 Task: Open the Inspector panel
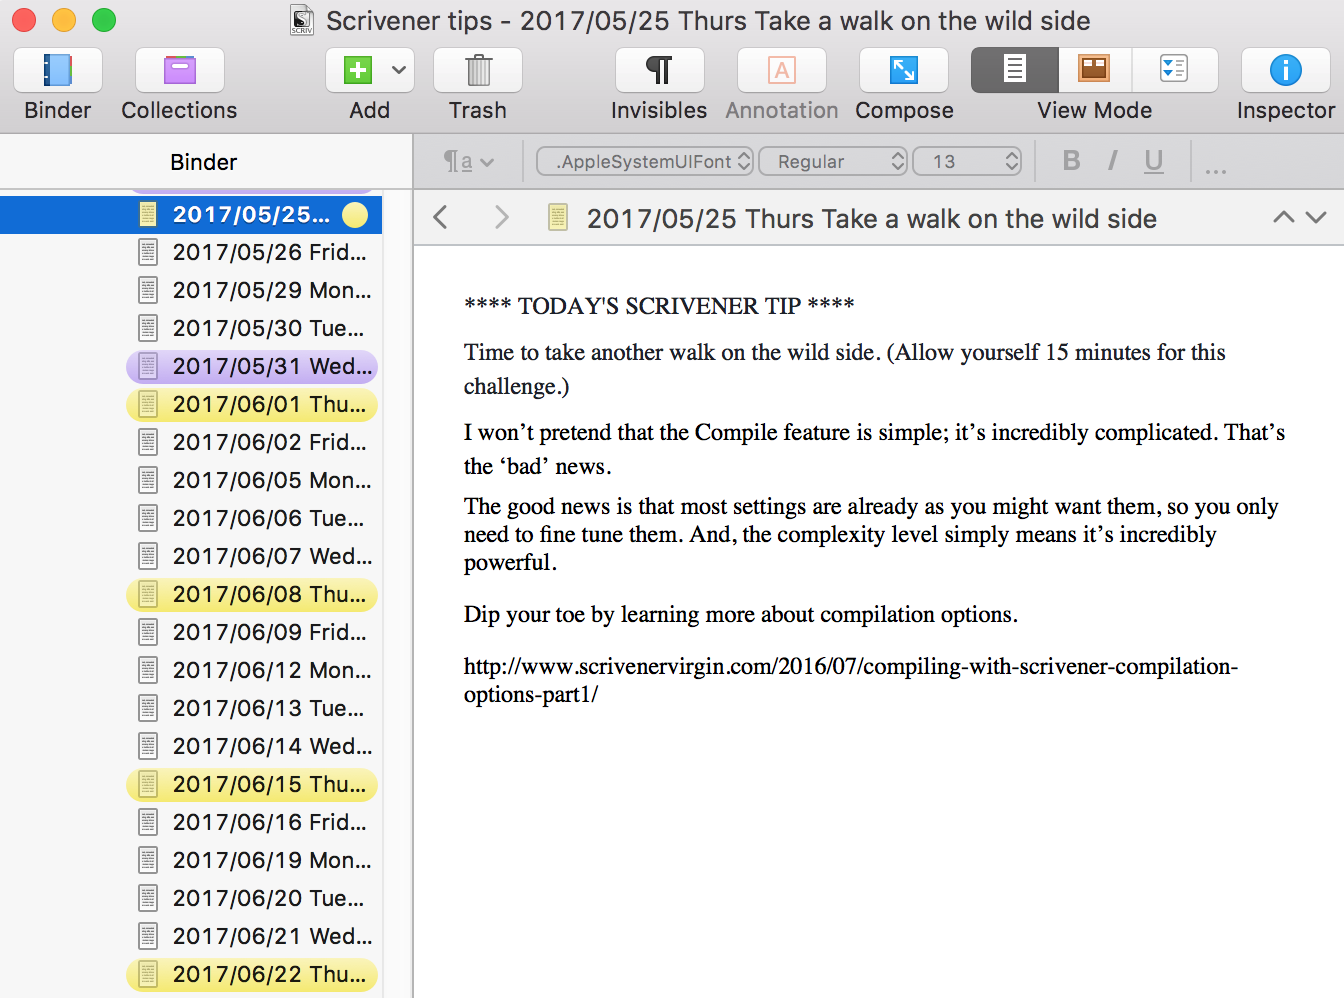[x=1285, y=70]
